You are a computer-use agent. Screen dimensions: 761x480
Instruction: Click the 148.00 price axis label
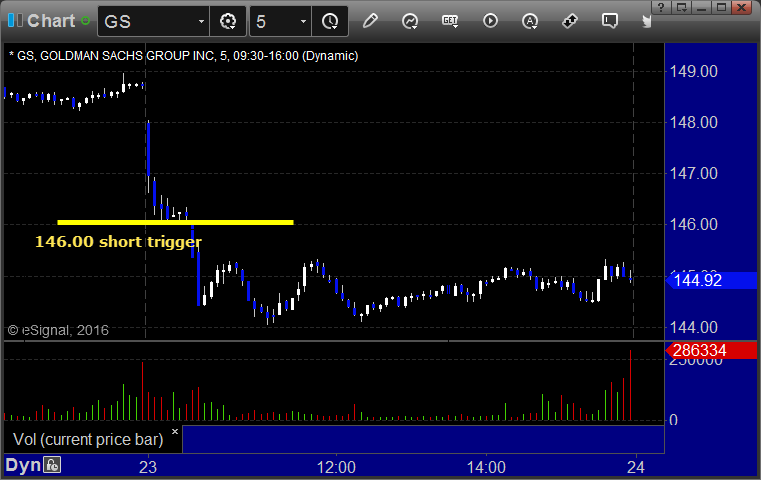694,122
